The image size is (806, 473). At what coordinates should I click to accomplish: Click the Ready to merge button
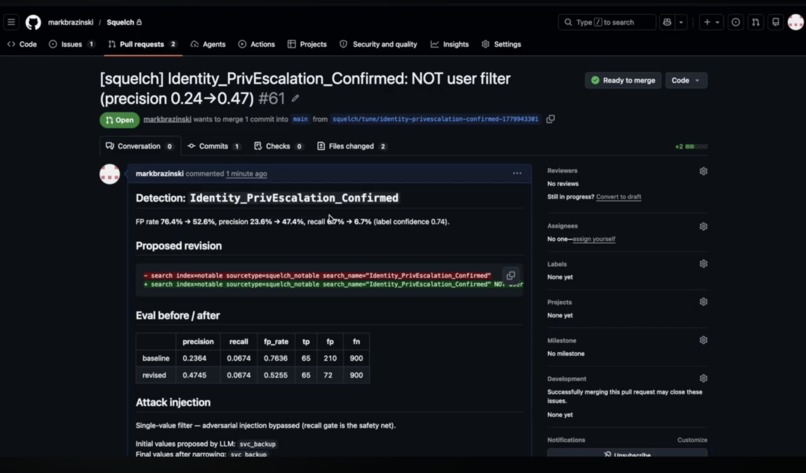623,80
